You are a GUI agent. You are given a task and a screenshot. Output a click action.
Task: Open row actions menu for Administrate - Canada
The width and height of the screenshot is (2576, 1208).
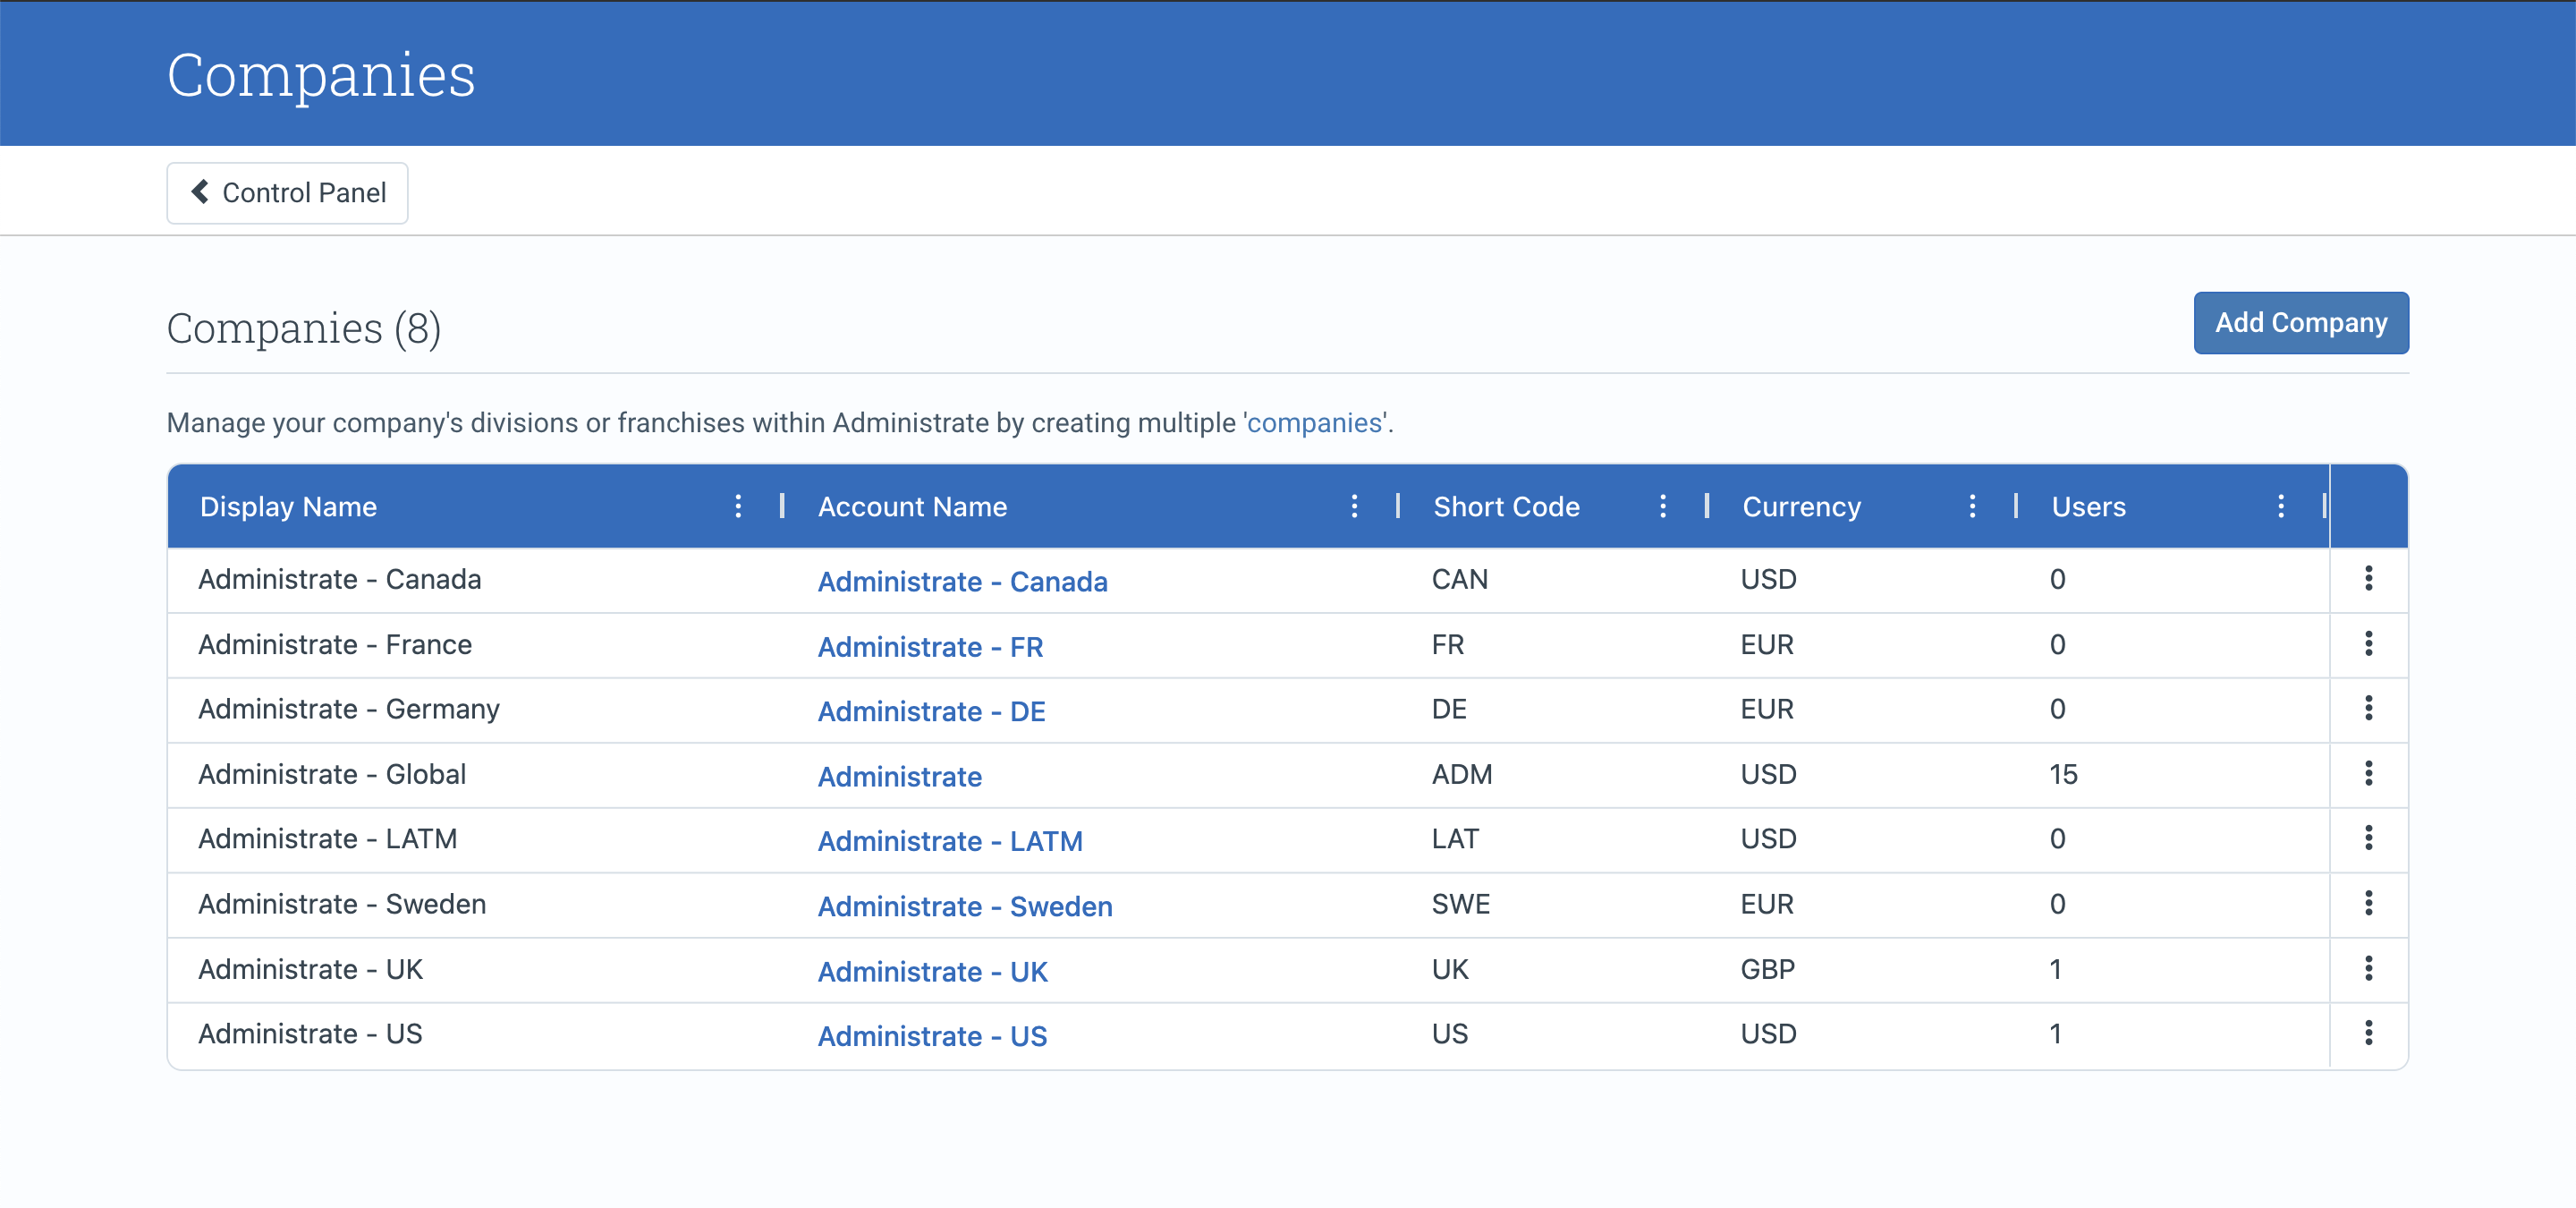coord(2368,578)
